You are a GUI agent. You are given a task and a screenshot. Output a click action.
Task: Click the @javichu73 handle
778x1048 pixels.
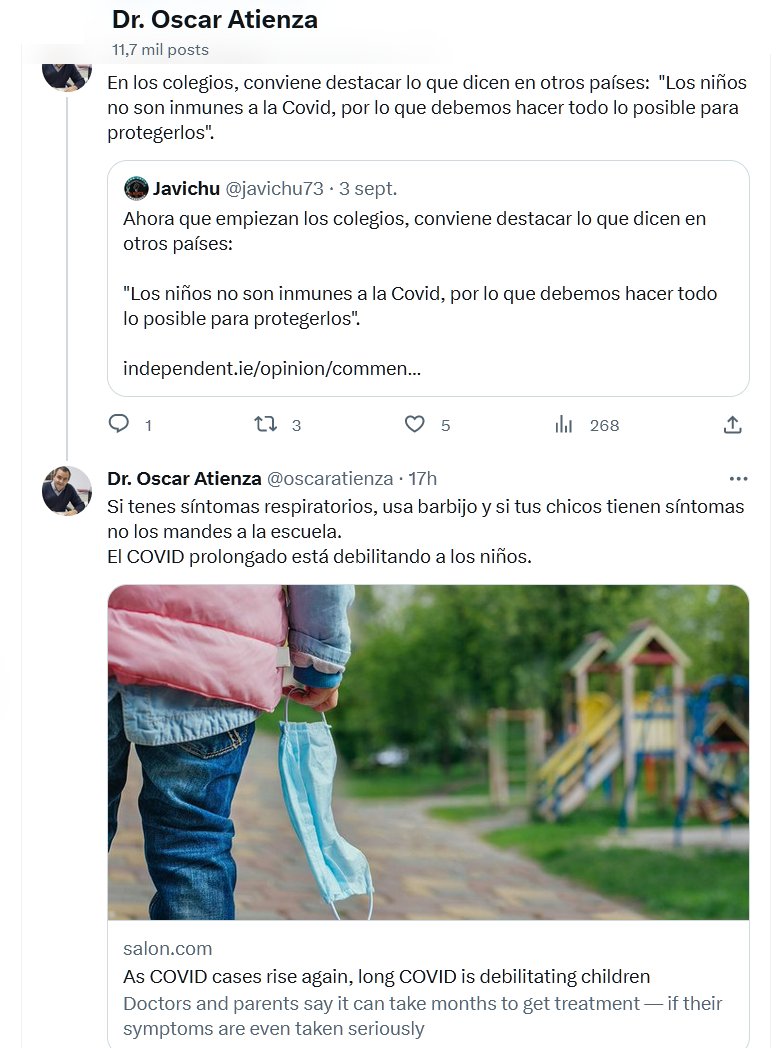tap(273, 188)
